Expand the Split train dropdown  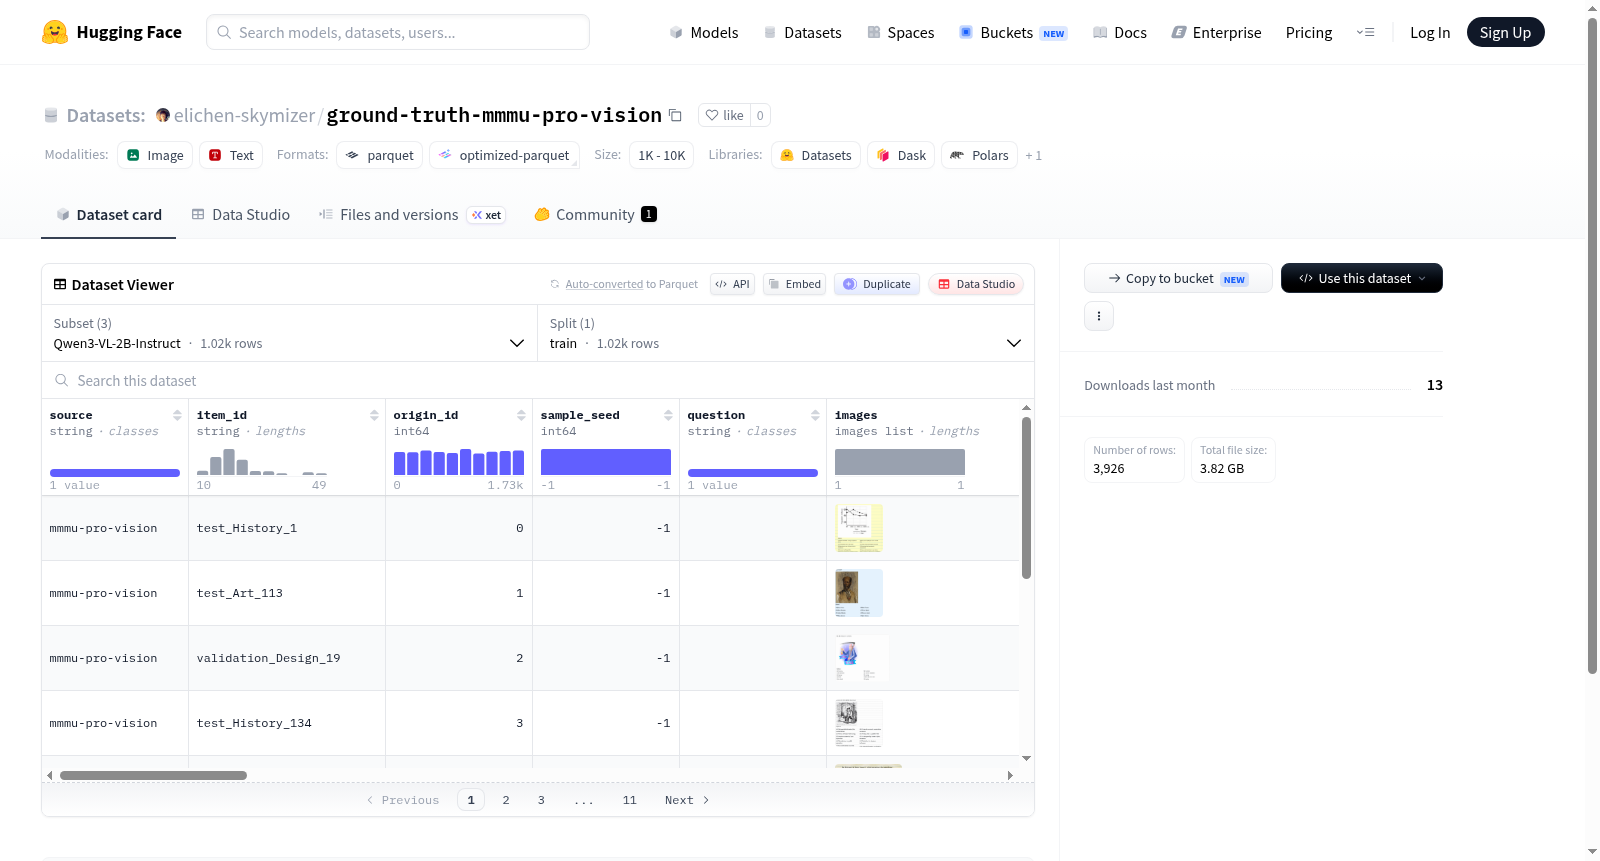pos(785,333)
